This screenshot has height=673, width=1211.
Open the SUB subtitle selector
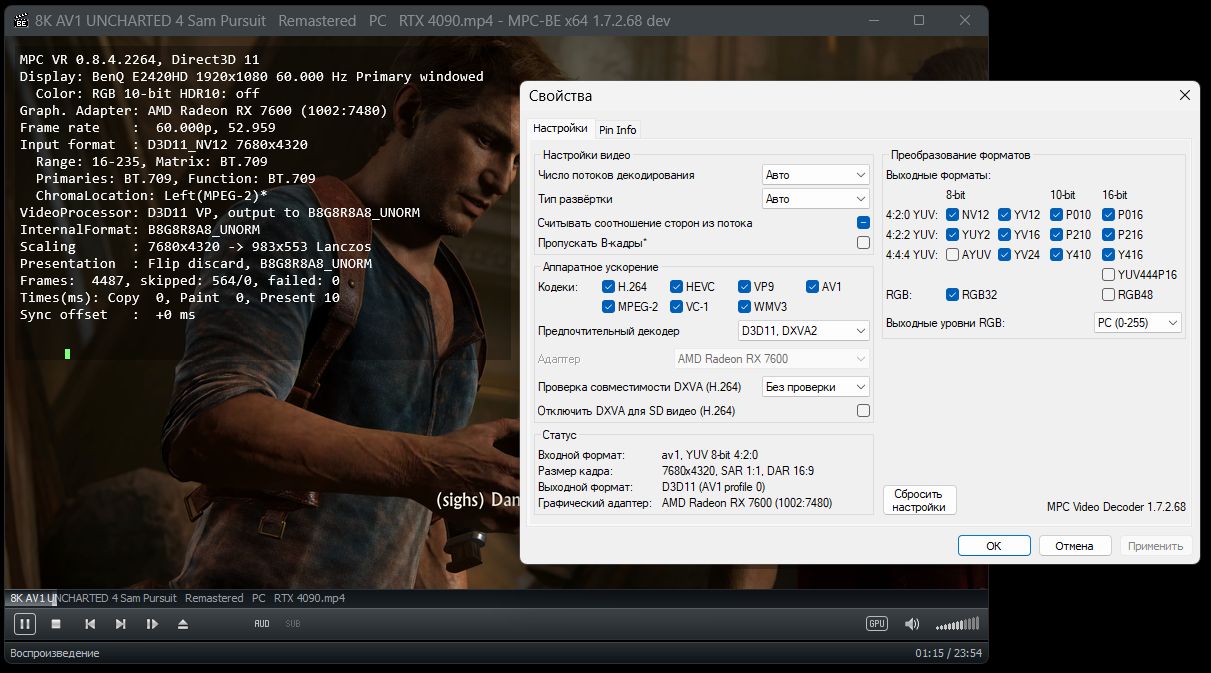(292, 624)
